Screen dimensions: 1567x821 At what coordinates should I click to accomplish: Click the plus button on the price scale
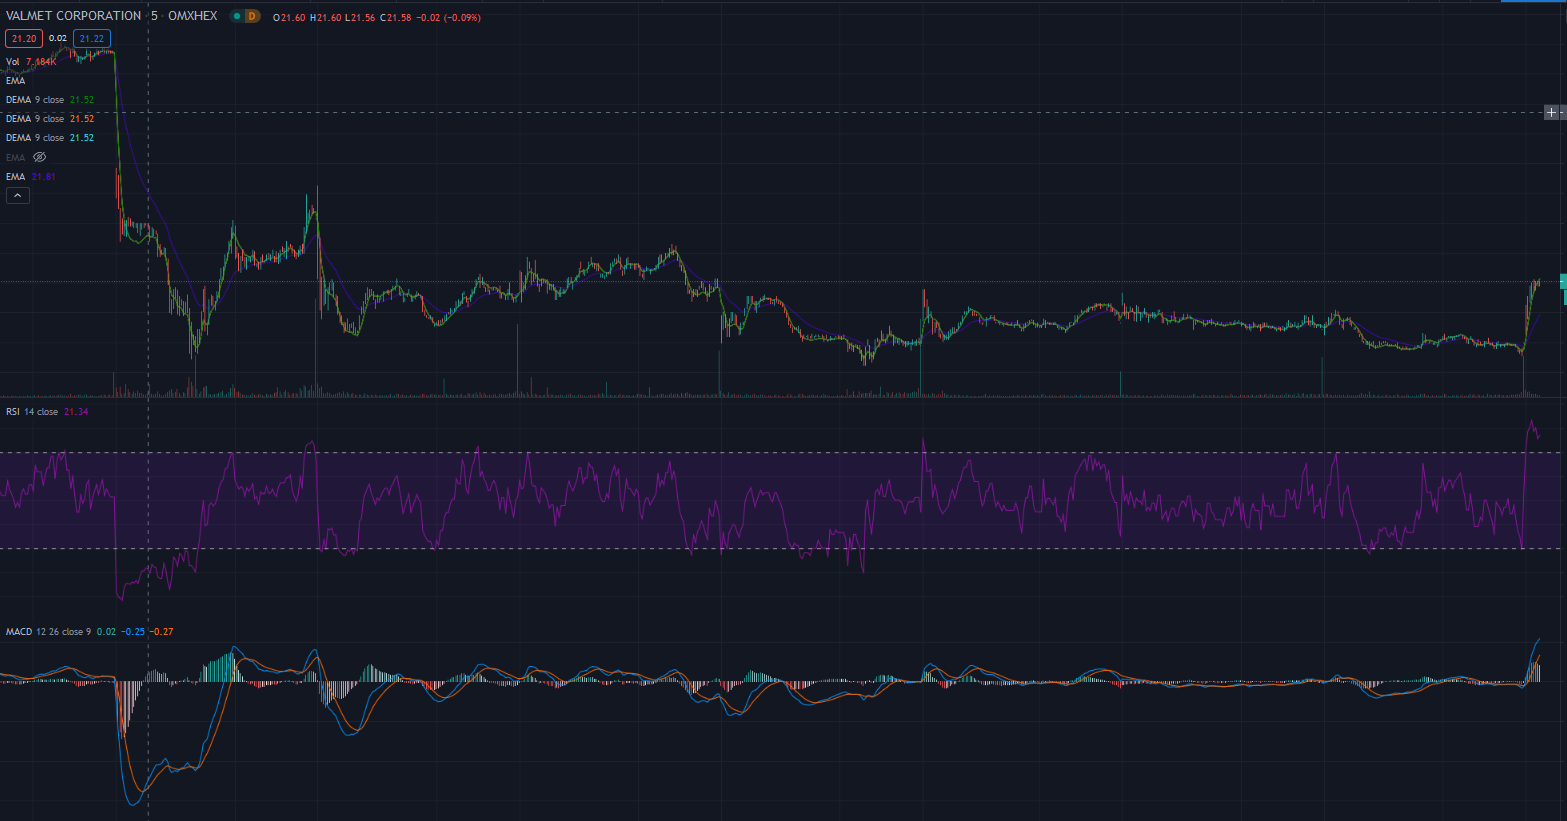point(1551,112)
